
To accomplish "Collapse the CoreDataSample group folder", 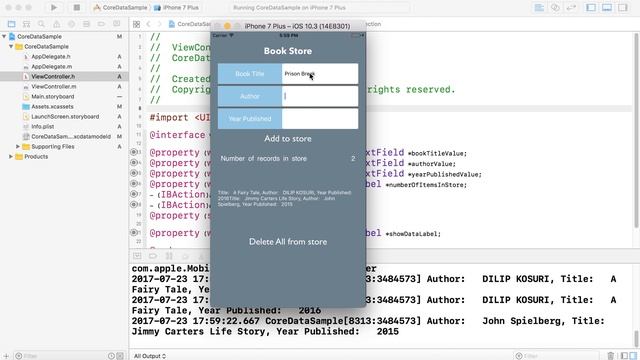I will pos(11,47).
